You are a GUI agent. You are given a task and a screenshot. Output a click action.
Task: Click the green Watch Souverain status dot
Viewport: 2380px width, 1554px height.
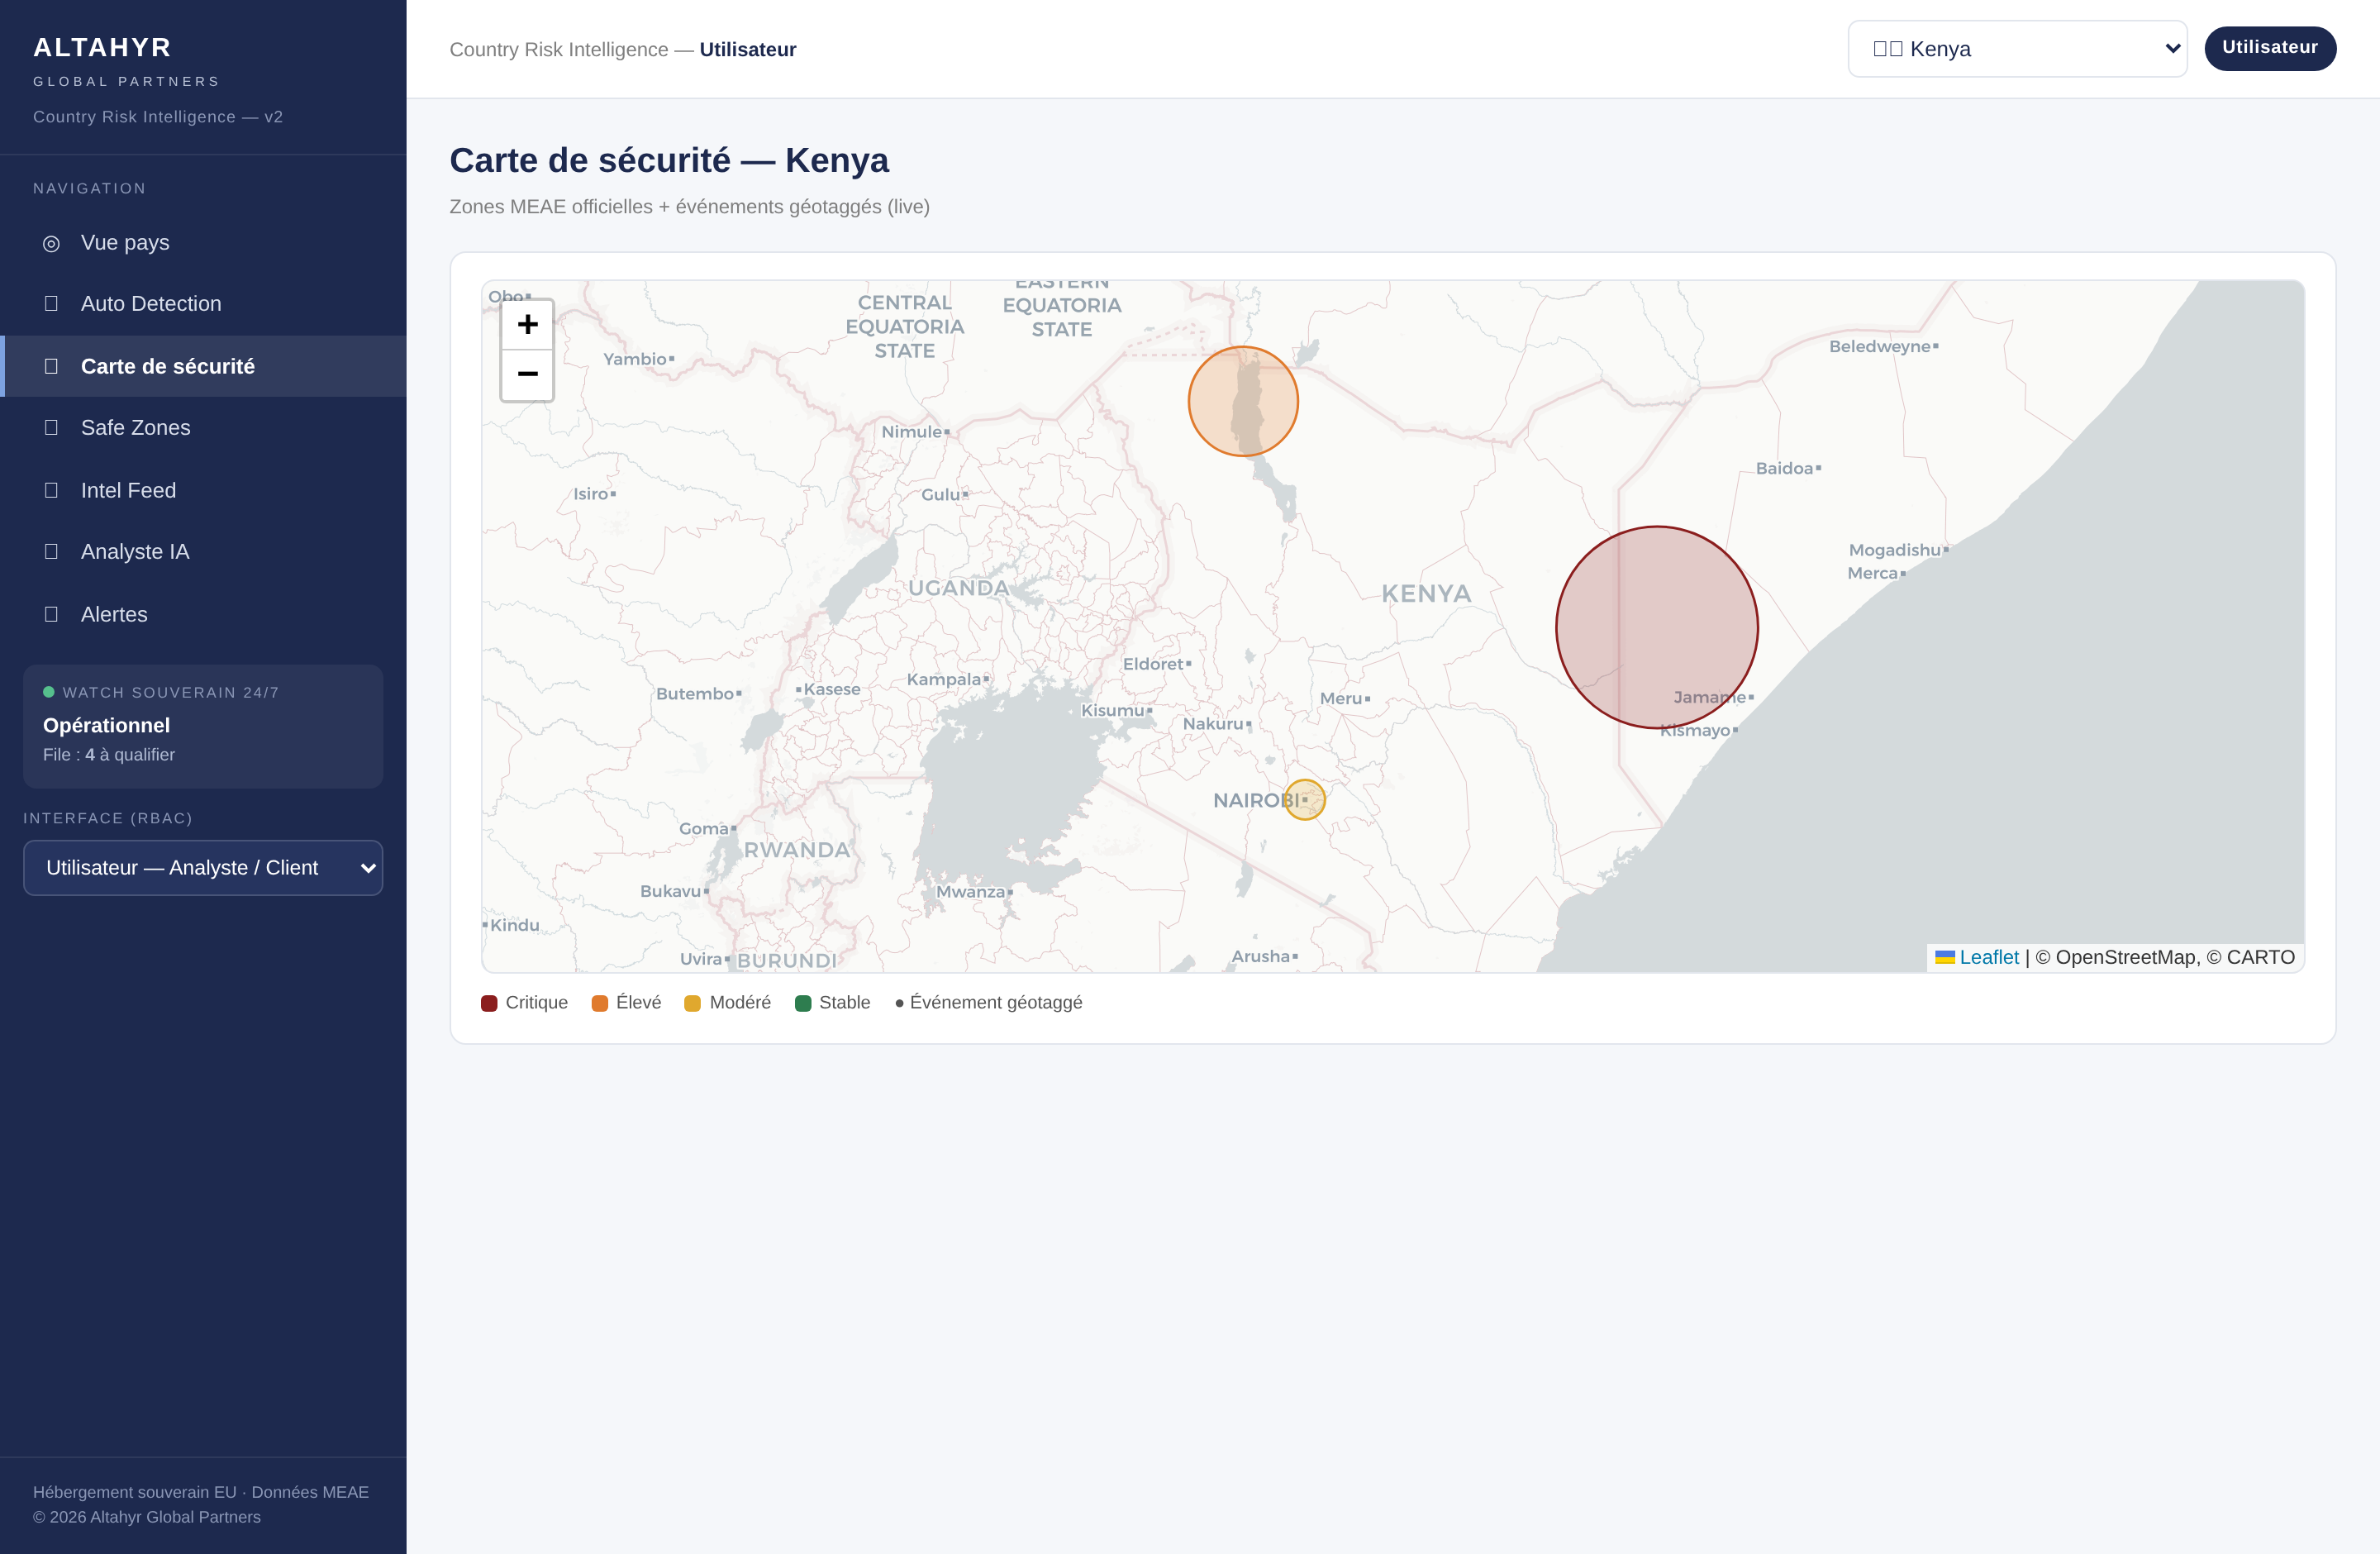[48, 692]
